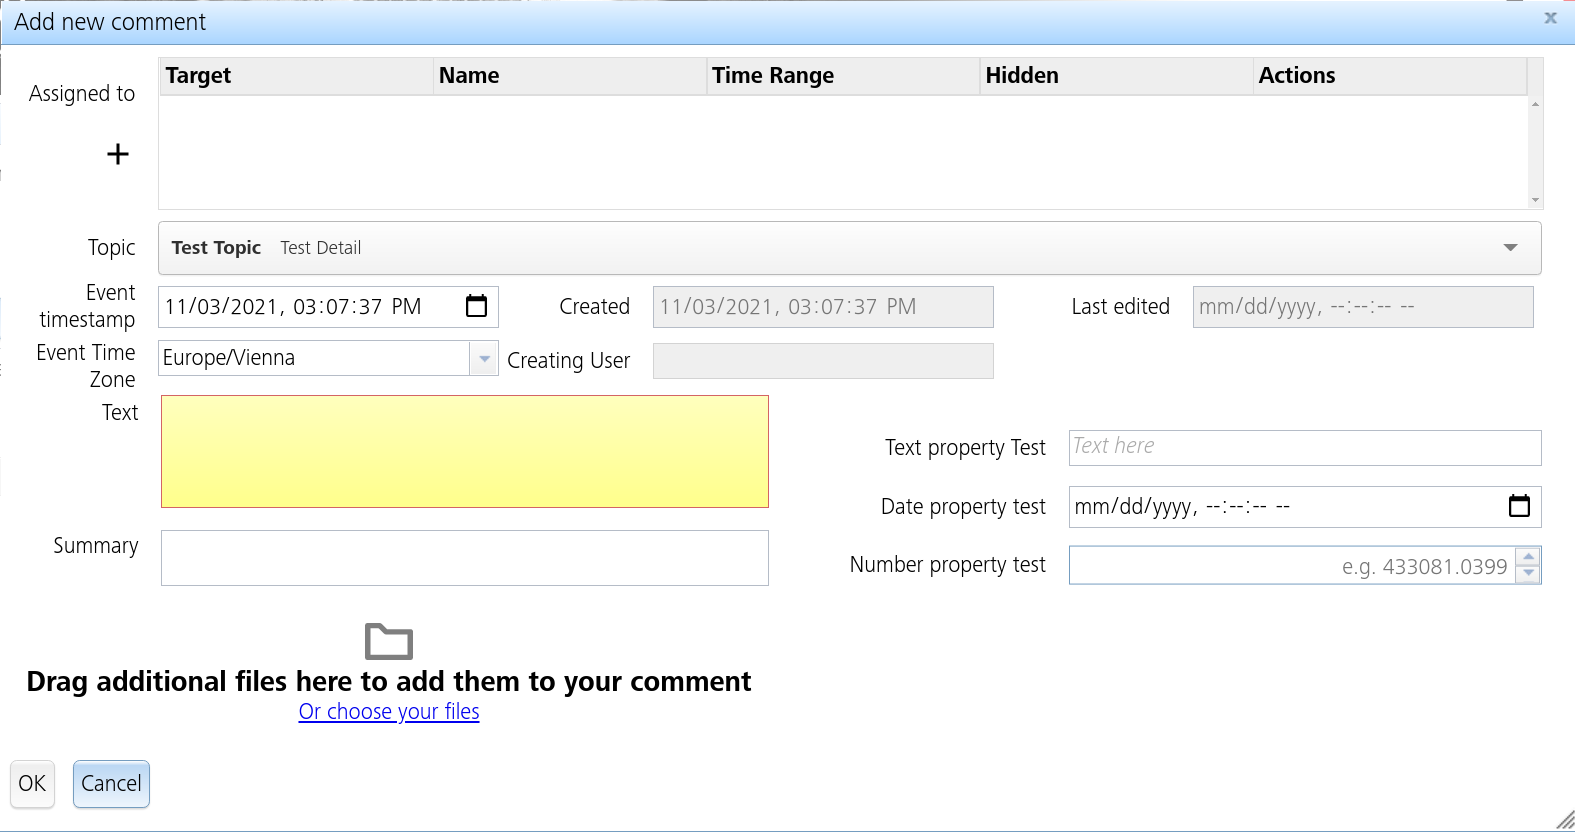
Task: Grab the dialog resize handle corner
Action: [x=1565, y=821]
